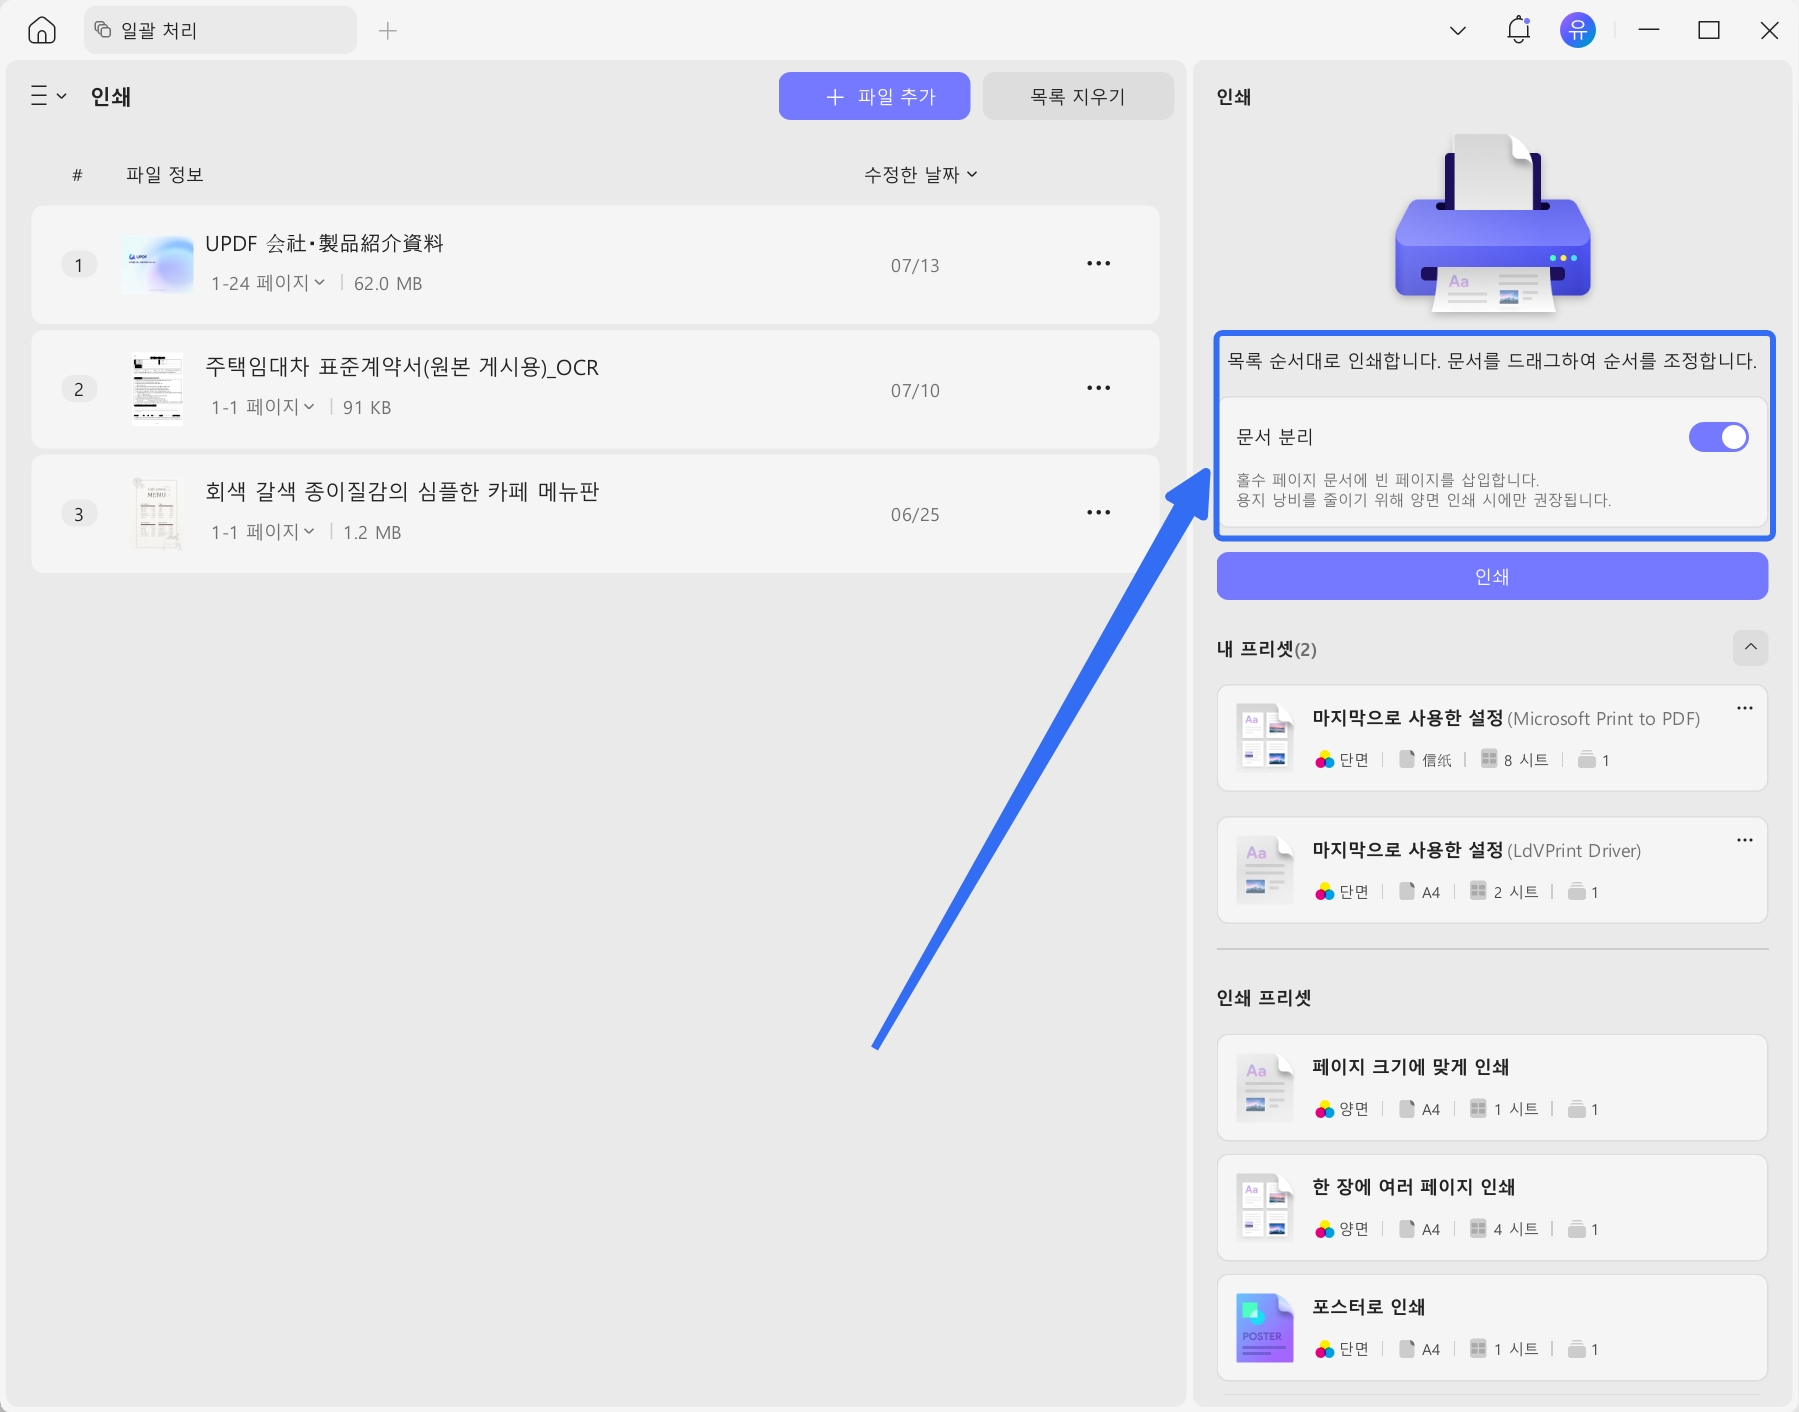Select 한 장에 여러 페이지 인쇄 preset

[x=1492, y=1207]
